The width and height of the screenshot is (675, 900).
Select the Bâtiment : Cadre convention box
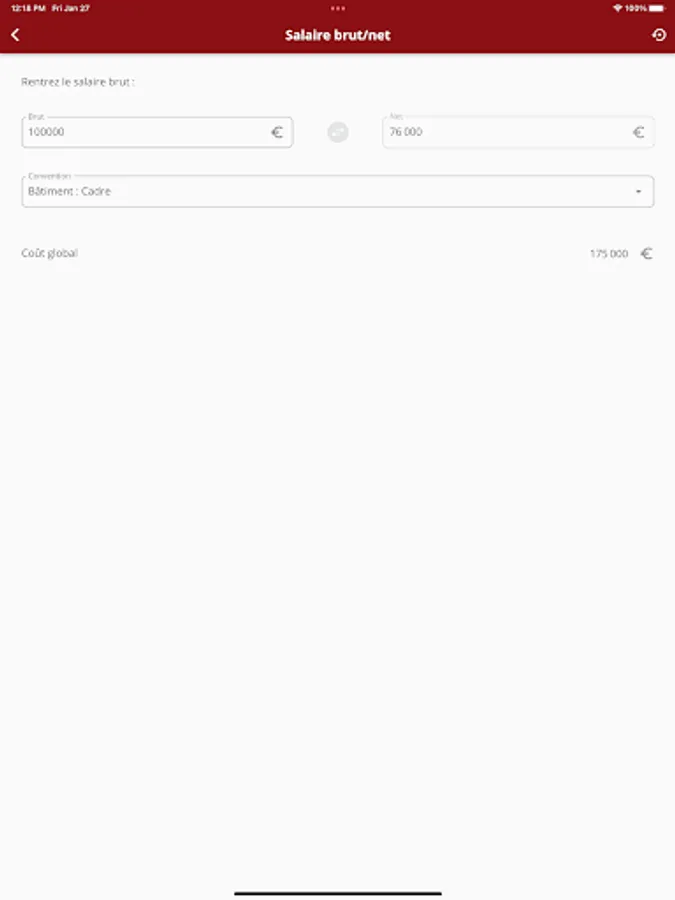coord(338,191)
